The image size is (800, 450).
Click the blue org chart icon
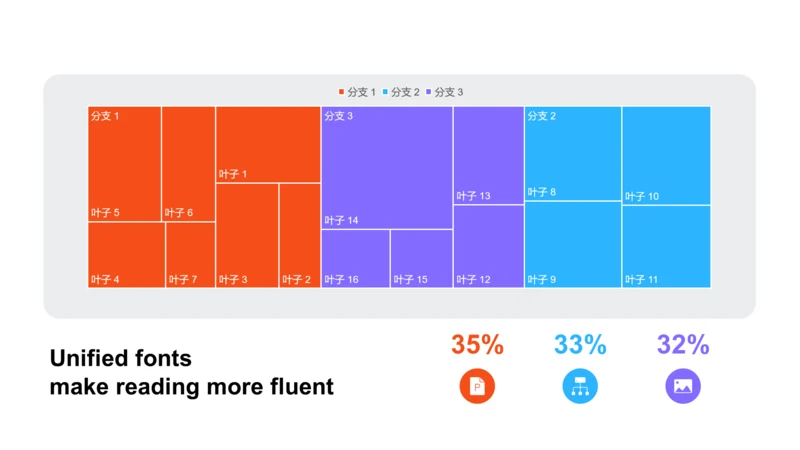580,386
